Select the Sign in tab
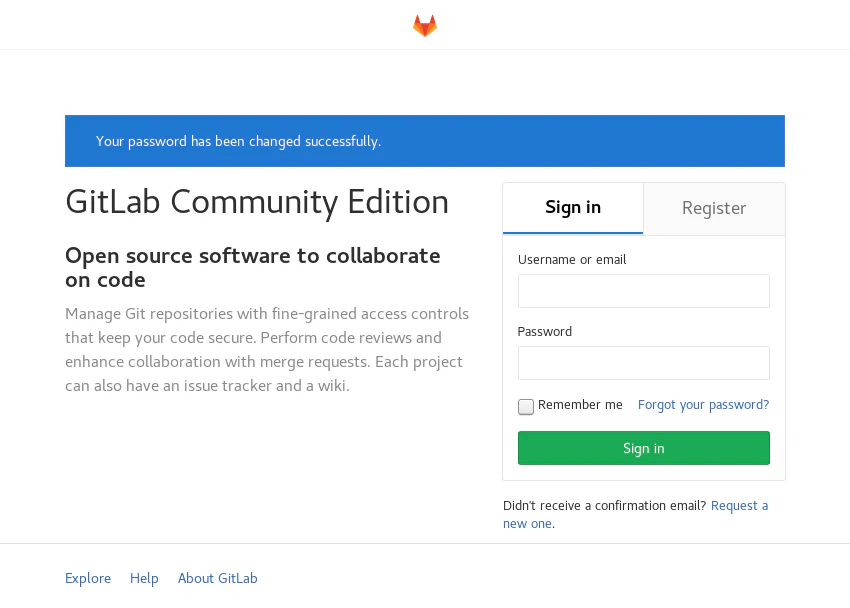 [573, 208]
